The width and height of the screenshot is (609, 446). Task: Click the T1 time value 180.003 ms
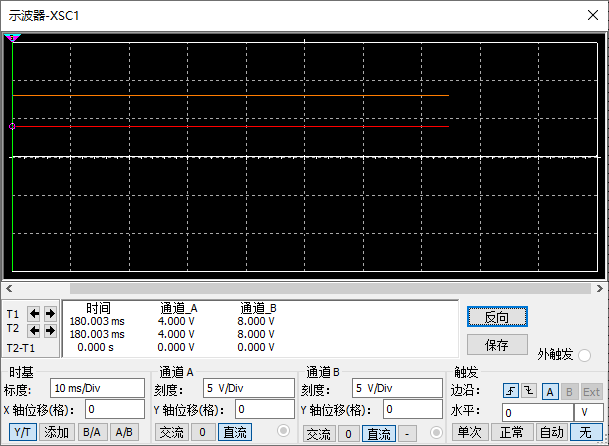(97, 321)
